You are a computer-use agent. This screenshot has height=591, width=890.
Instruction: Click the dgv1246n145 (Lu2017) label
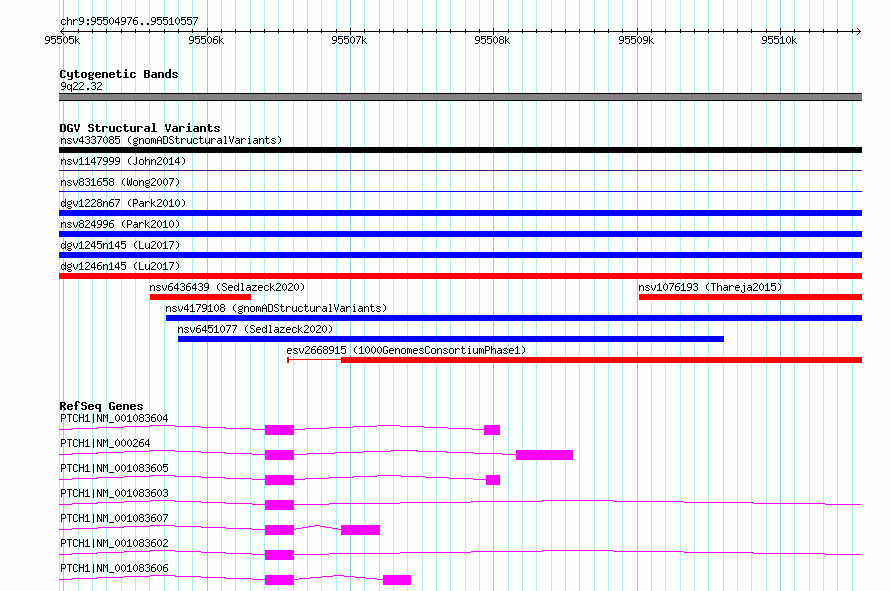(120, 266)
